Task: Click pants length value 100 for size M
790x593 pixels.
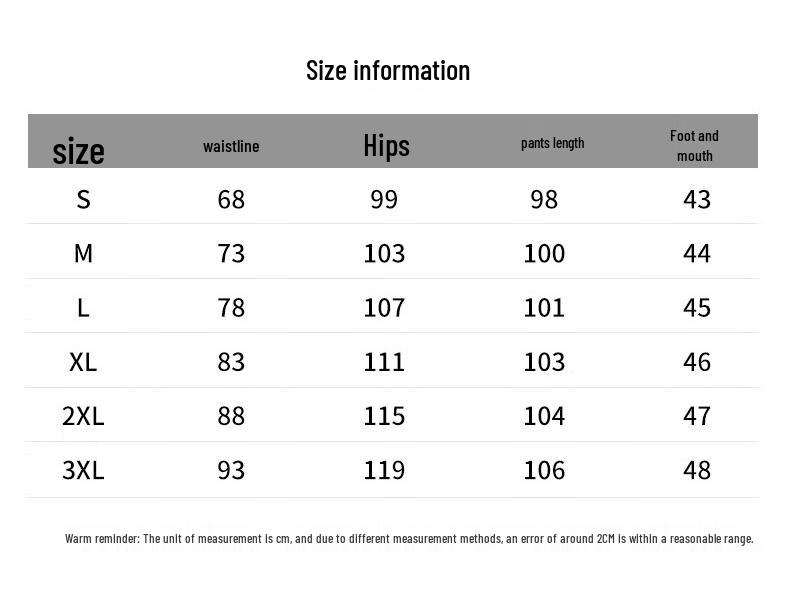Action: (x=544, y=253)
